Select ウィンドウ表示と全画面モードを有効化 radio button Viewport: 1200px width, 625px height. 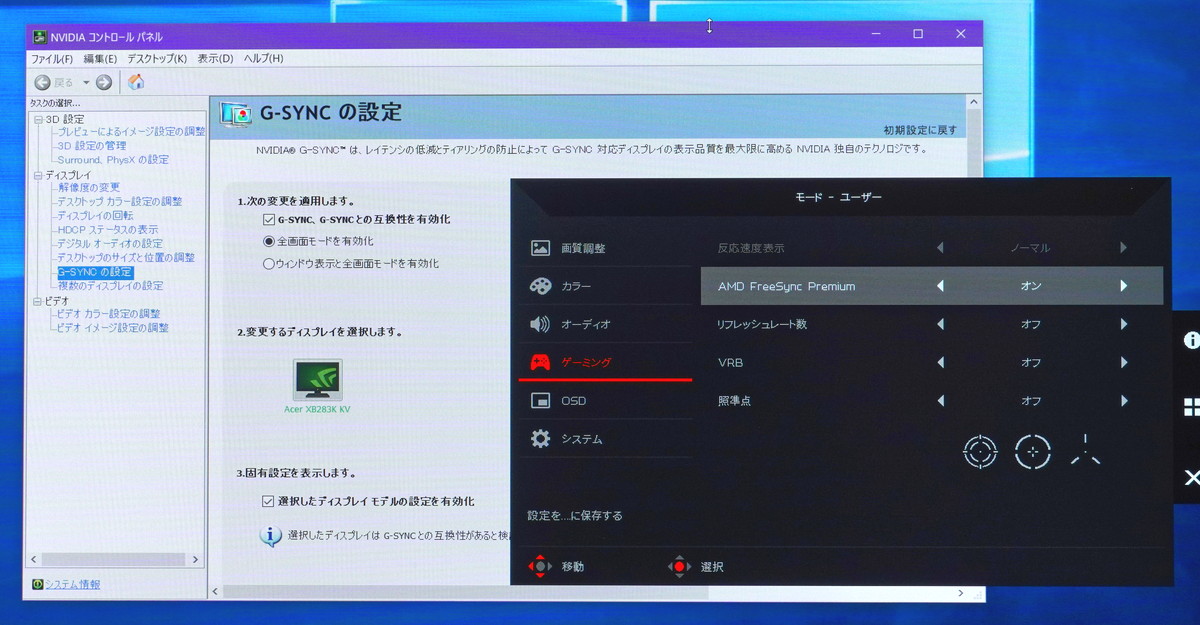268,264
